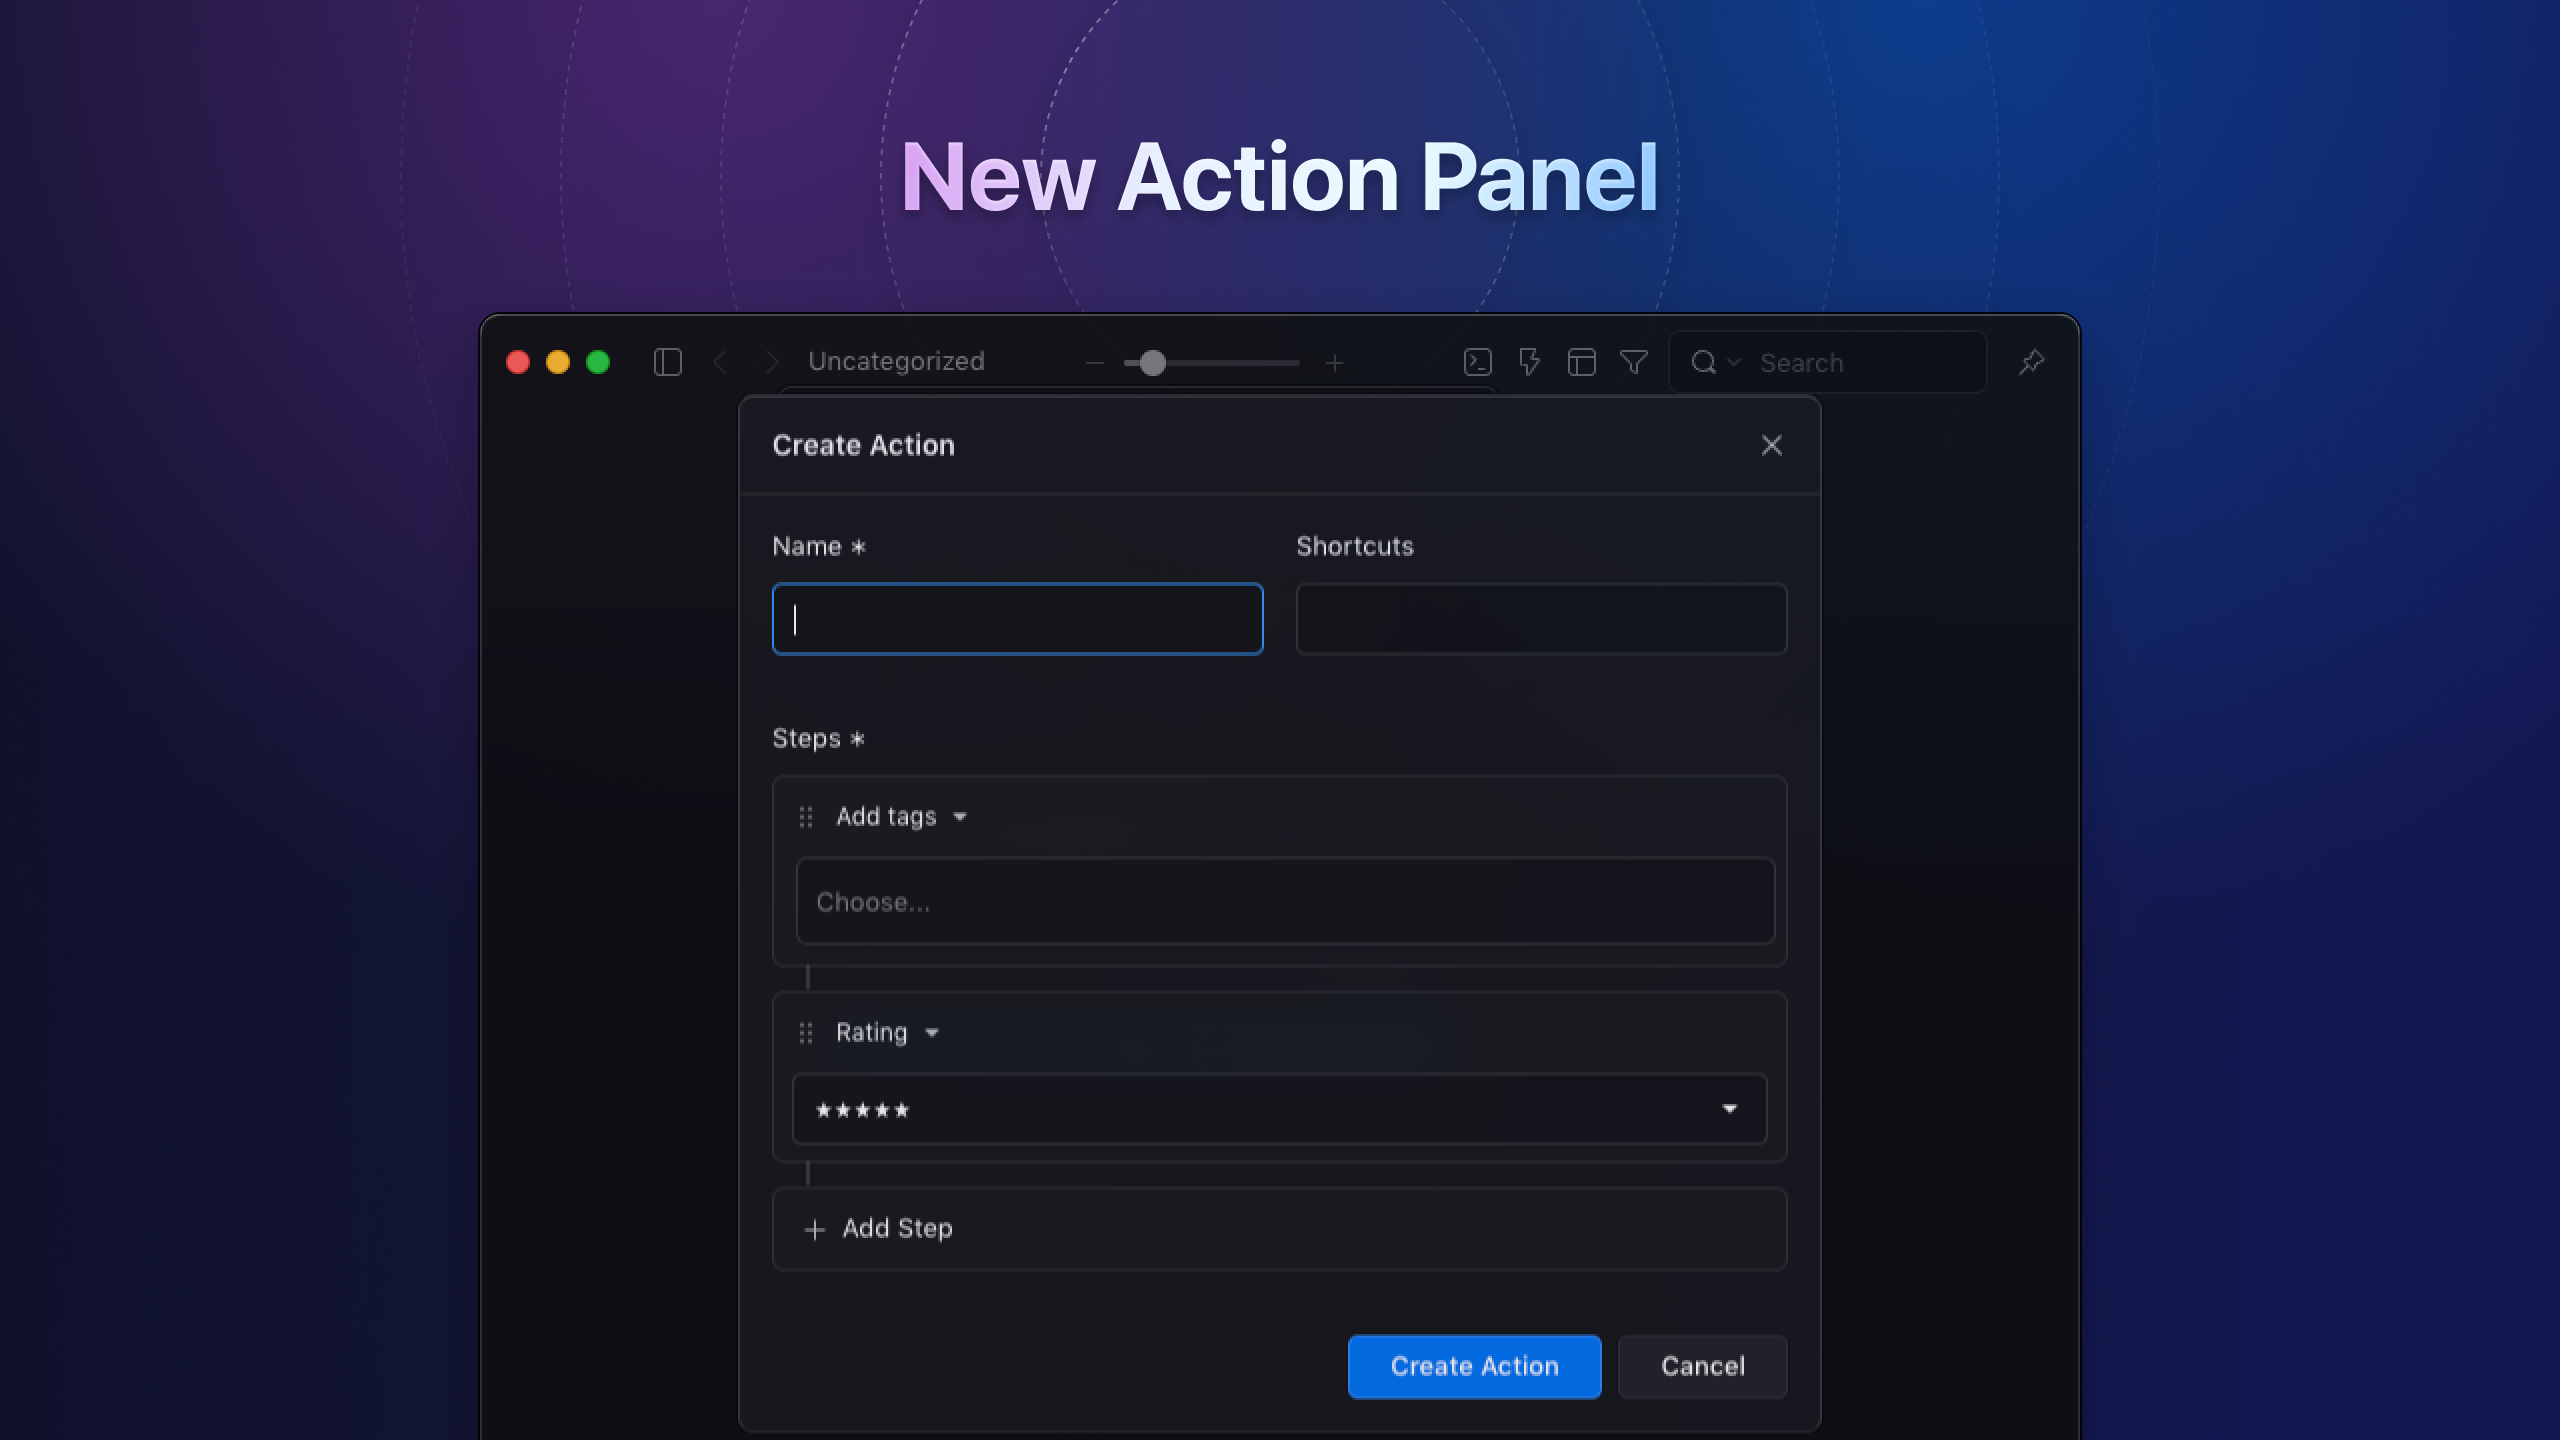The width and height of the screenshot is (2560, 1440).
Task: Click the zoom slider handle
Action: click(1151, 363)
